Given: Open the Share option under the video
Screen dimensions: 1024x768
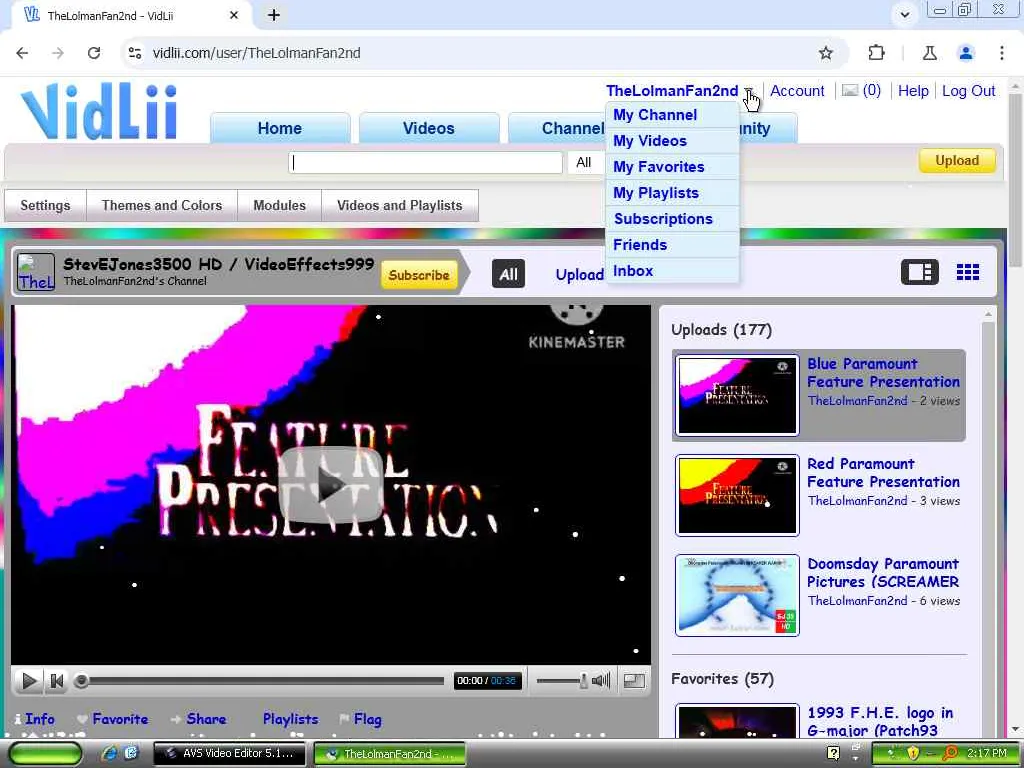Looking at the screenshot, I should point(199,719).
